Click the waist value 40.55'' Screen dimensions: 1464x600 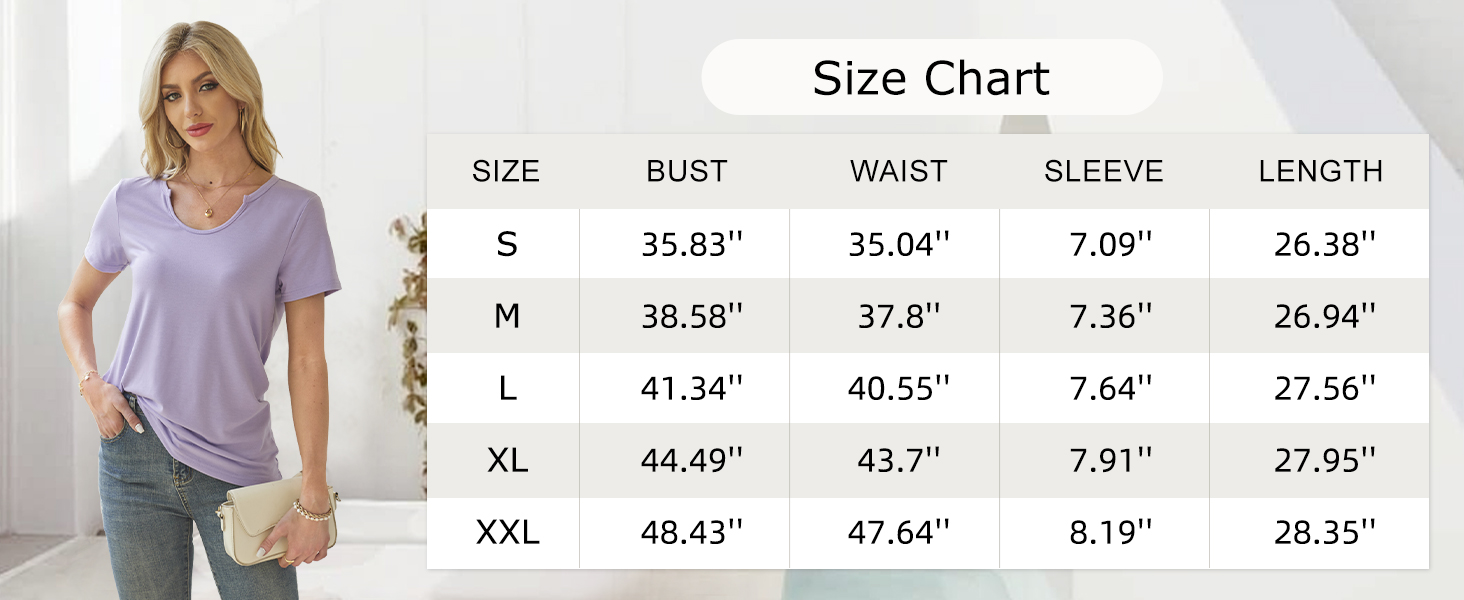point(899,389)
